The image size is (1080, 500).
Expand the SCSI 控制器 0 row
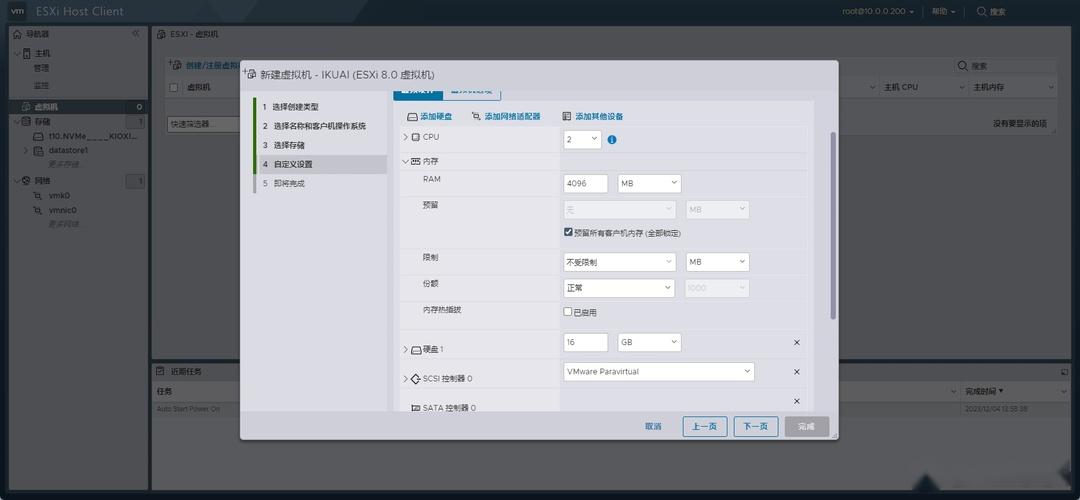(405, 378)
